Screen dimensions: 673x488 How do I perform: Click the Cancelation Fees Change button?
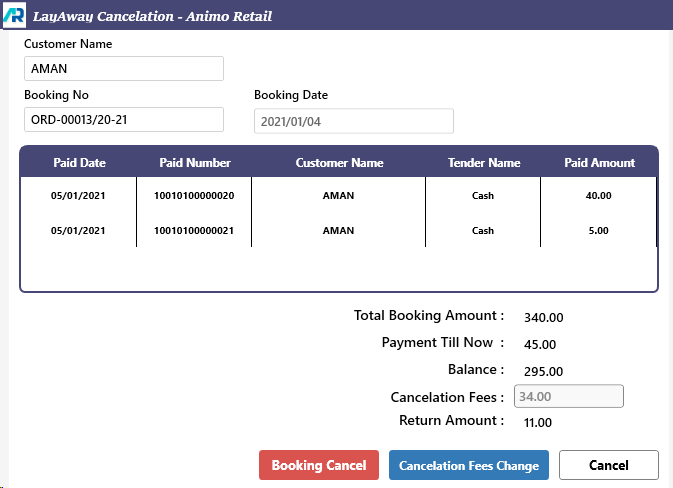click(x=468, y=465)
